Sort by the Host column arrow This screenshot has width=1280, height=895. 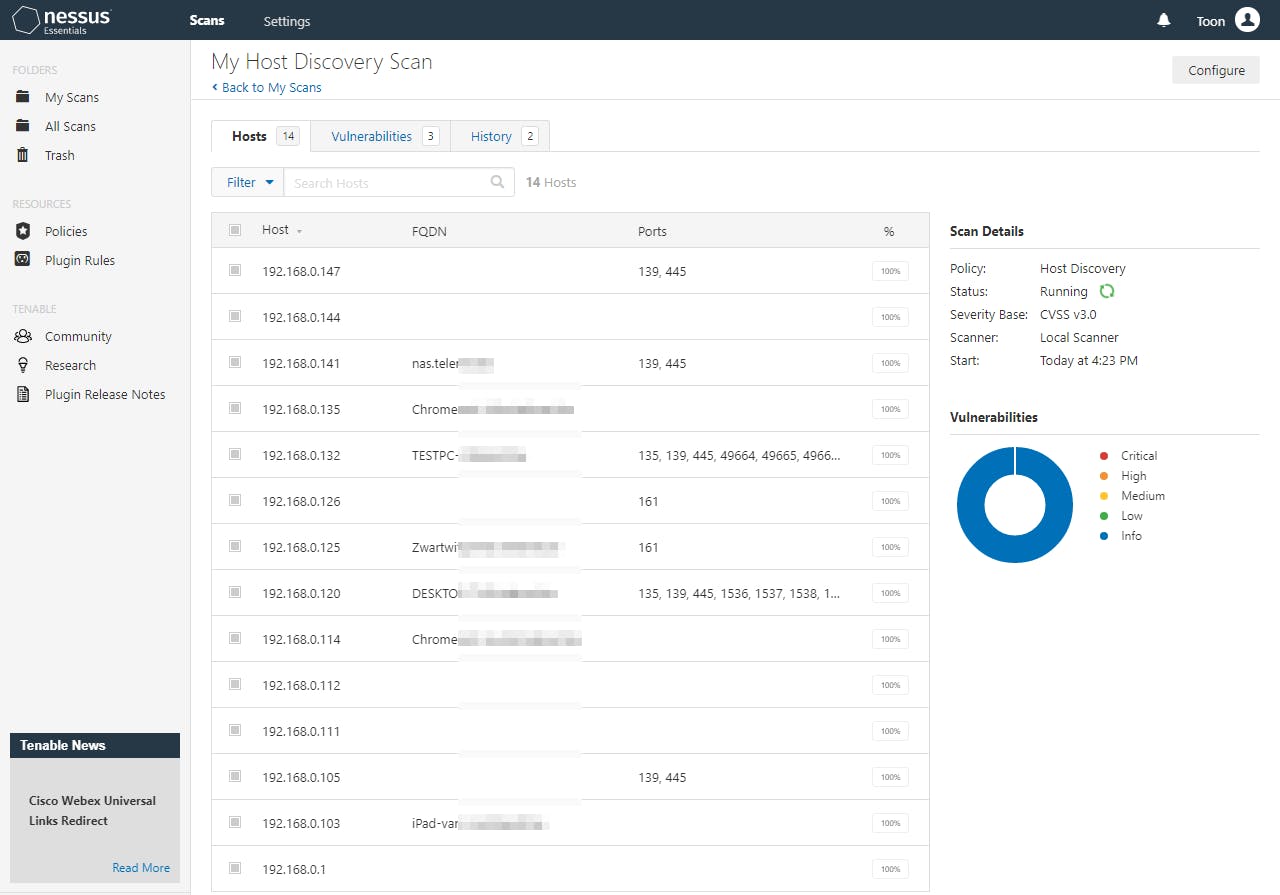pyautogui.click(x=299, y=231)
